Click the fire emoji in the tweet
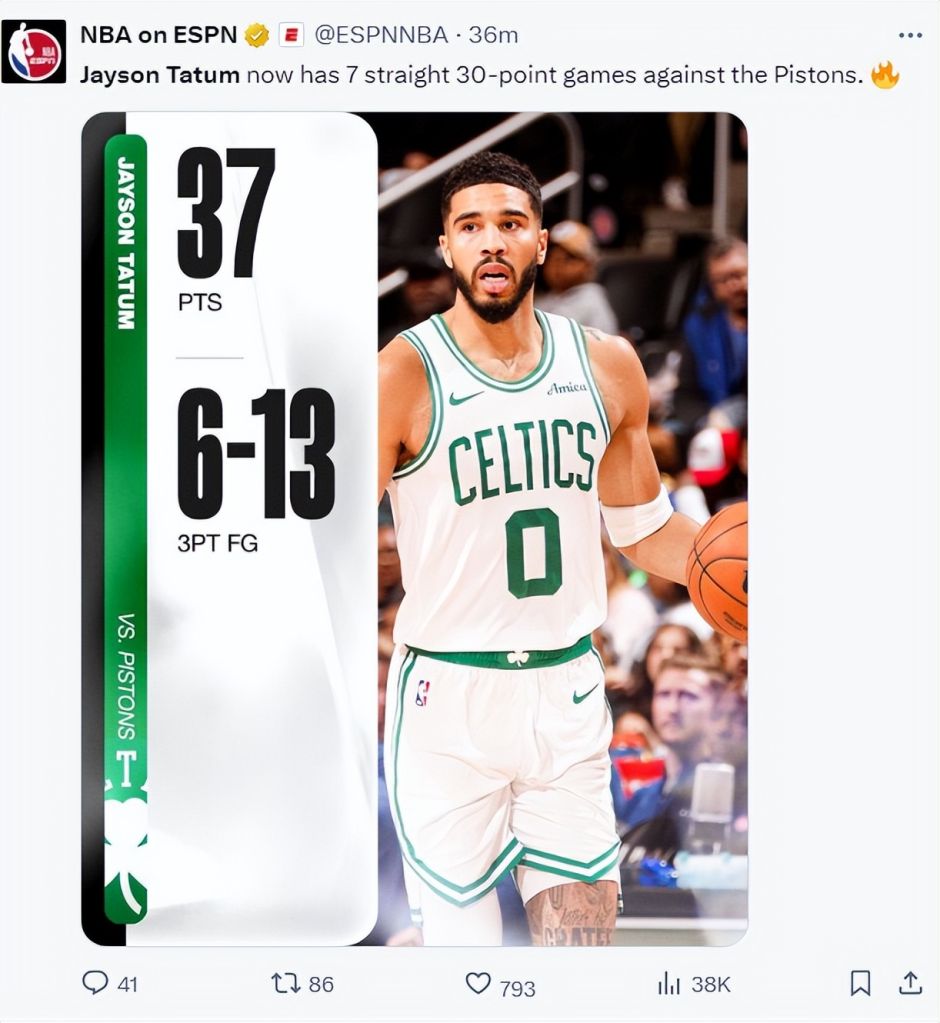Screen dimensions: 940x1023 click(x=885, y=74)
